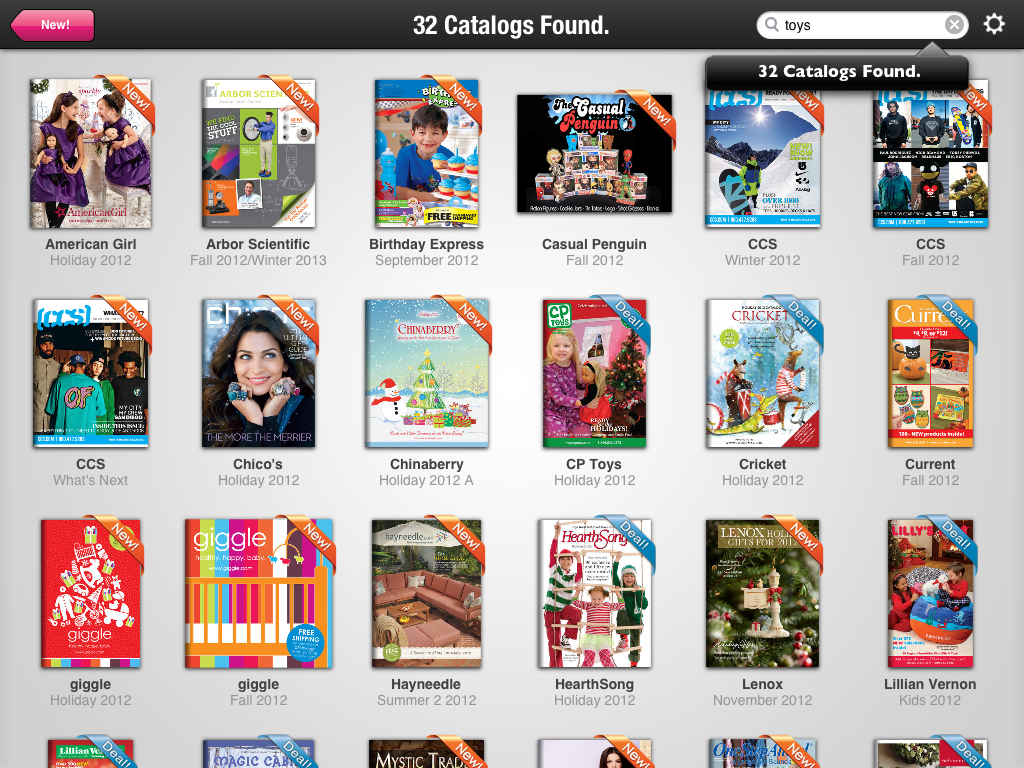
Task: Open the Birthday Express September 2012 catalog
Action: tap(426, 153)
